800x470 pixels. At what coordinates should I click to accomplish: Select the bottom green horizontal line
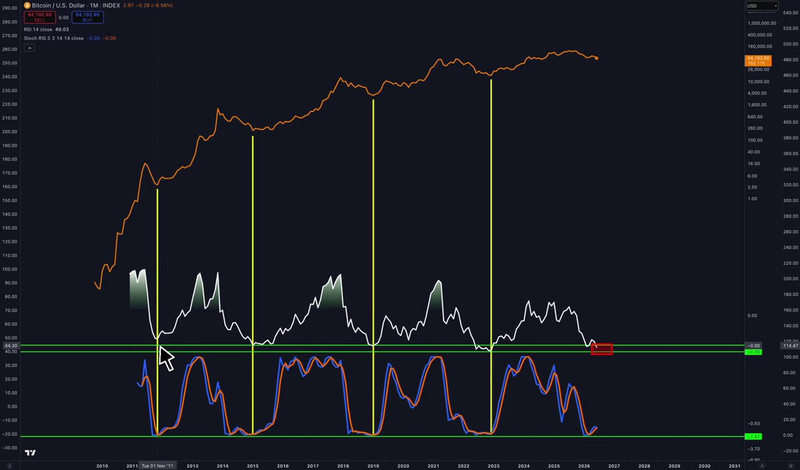382,436
